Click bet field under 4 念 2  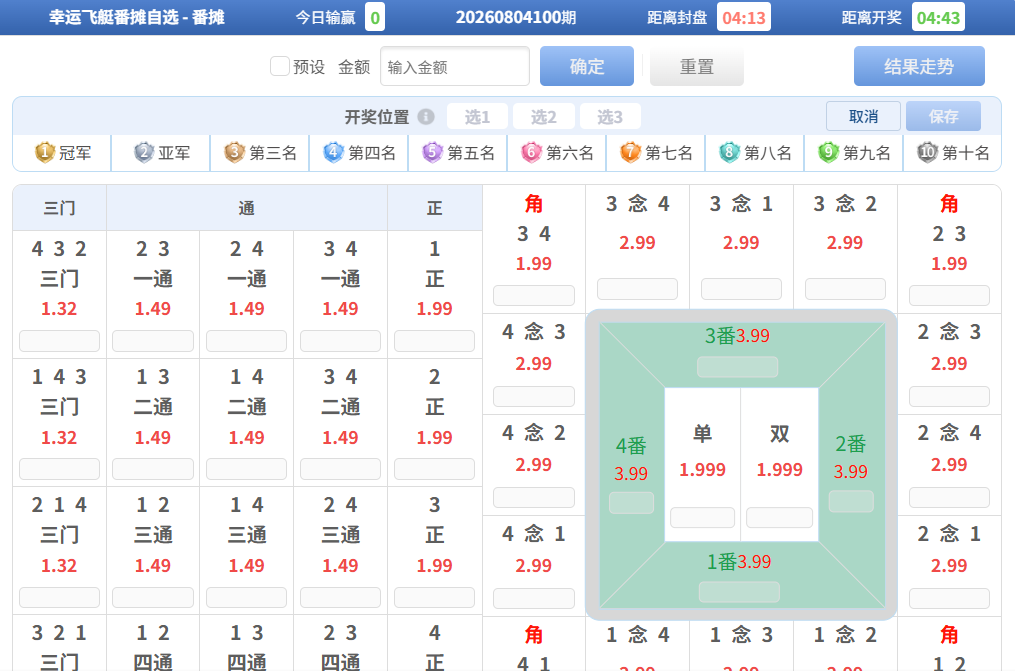pyautogui.click(x=534, y=498)
